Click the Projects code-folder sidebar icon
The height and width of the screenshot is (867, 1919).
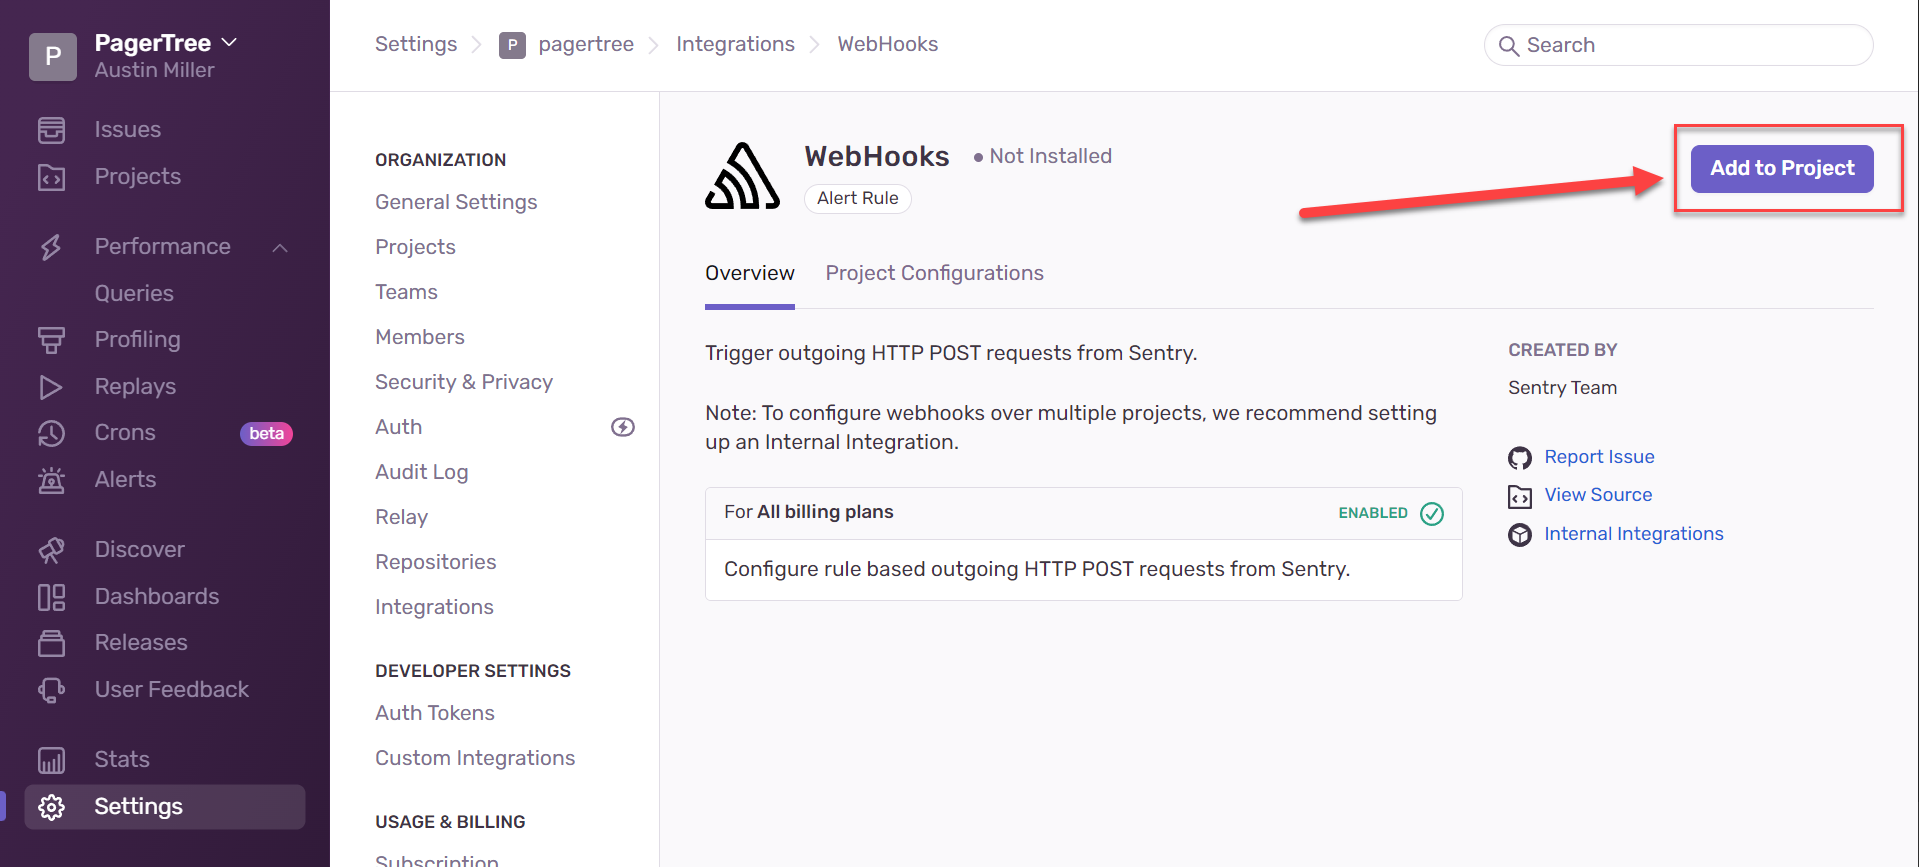click(x=51, y=177)
